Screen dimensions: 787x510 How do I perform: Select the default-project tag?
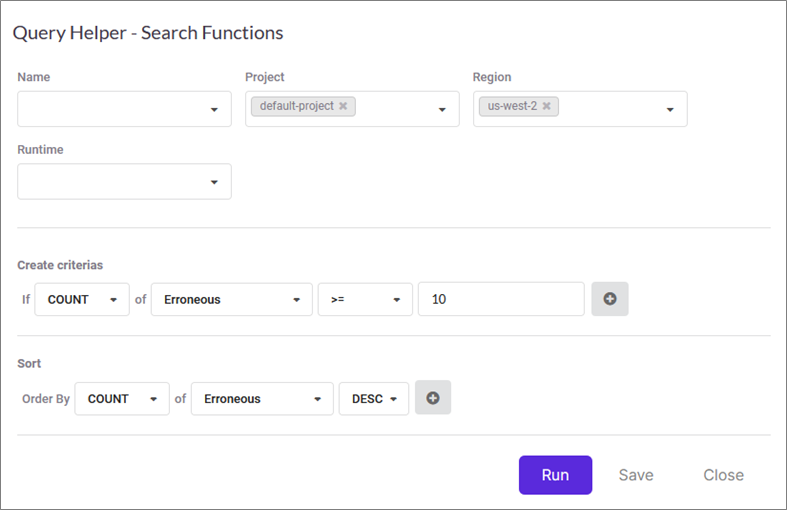coord(296,106)
